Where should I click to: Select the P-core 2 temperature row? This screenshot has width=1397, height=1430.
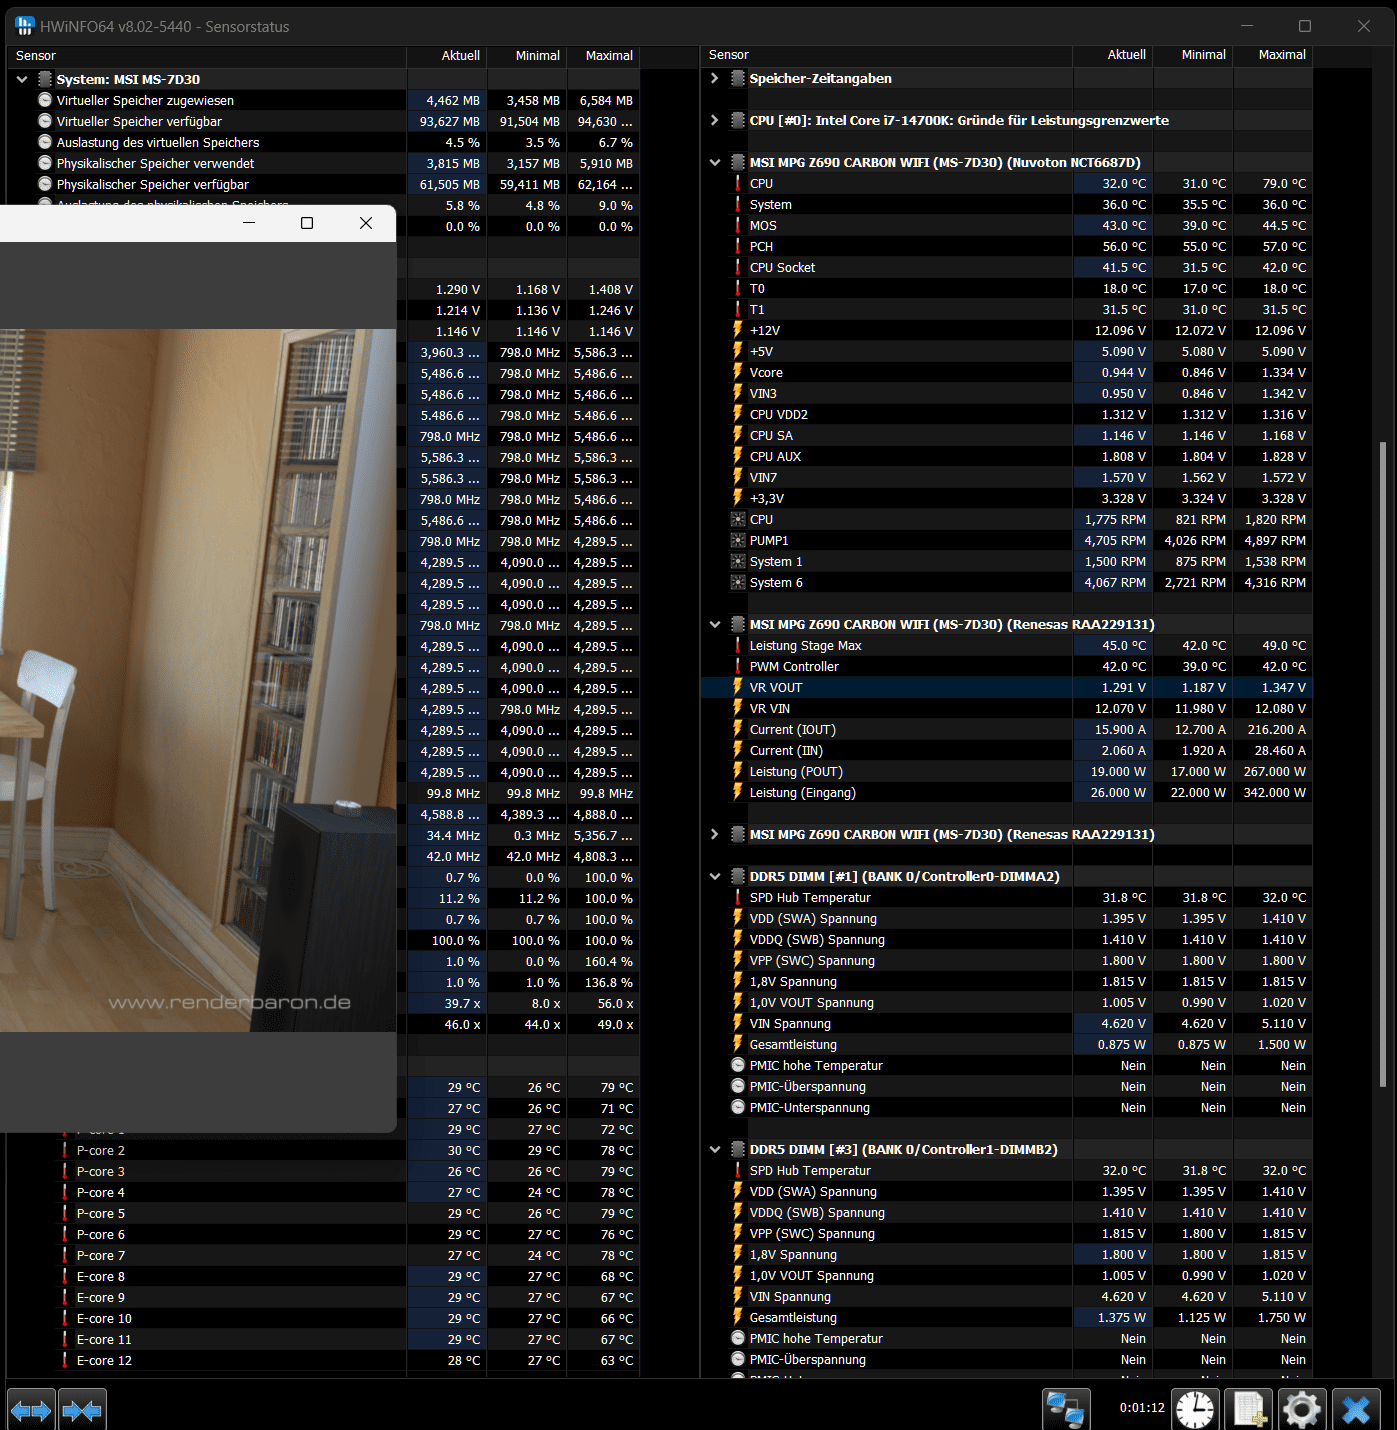tap(323, 1150)
